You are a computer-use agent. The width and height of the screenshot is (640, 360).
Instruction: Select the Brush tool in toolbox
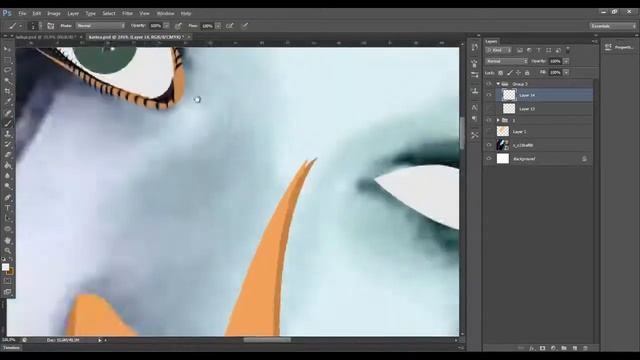tap(7, 124)
